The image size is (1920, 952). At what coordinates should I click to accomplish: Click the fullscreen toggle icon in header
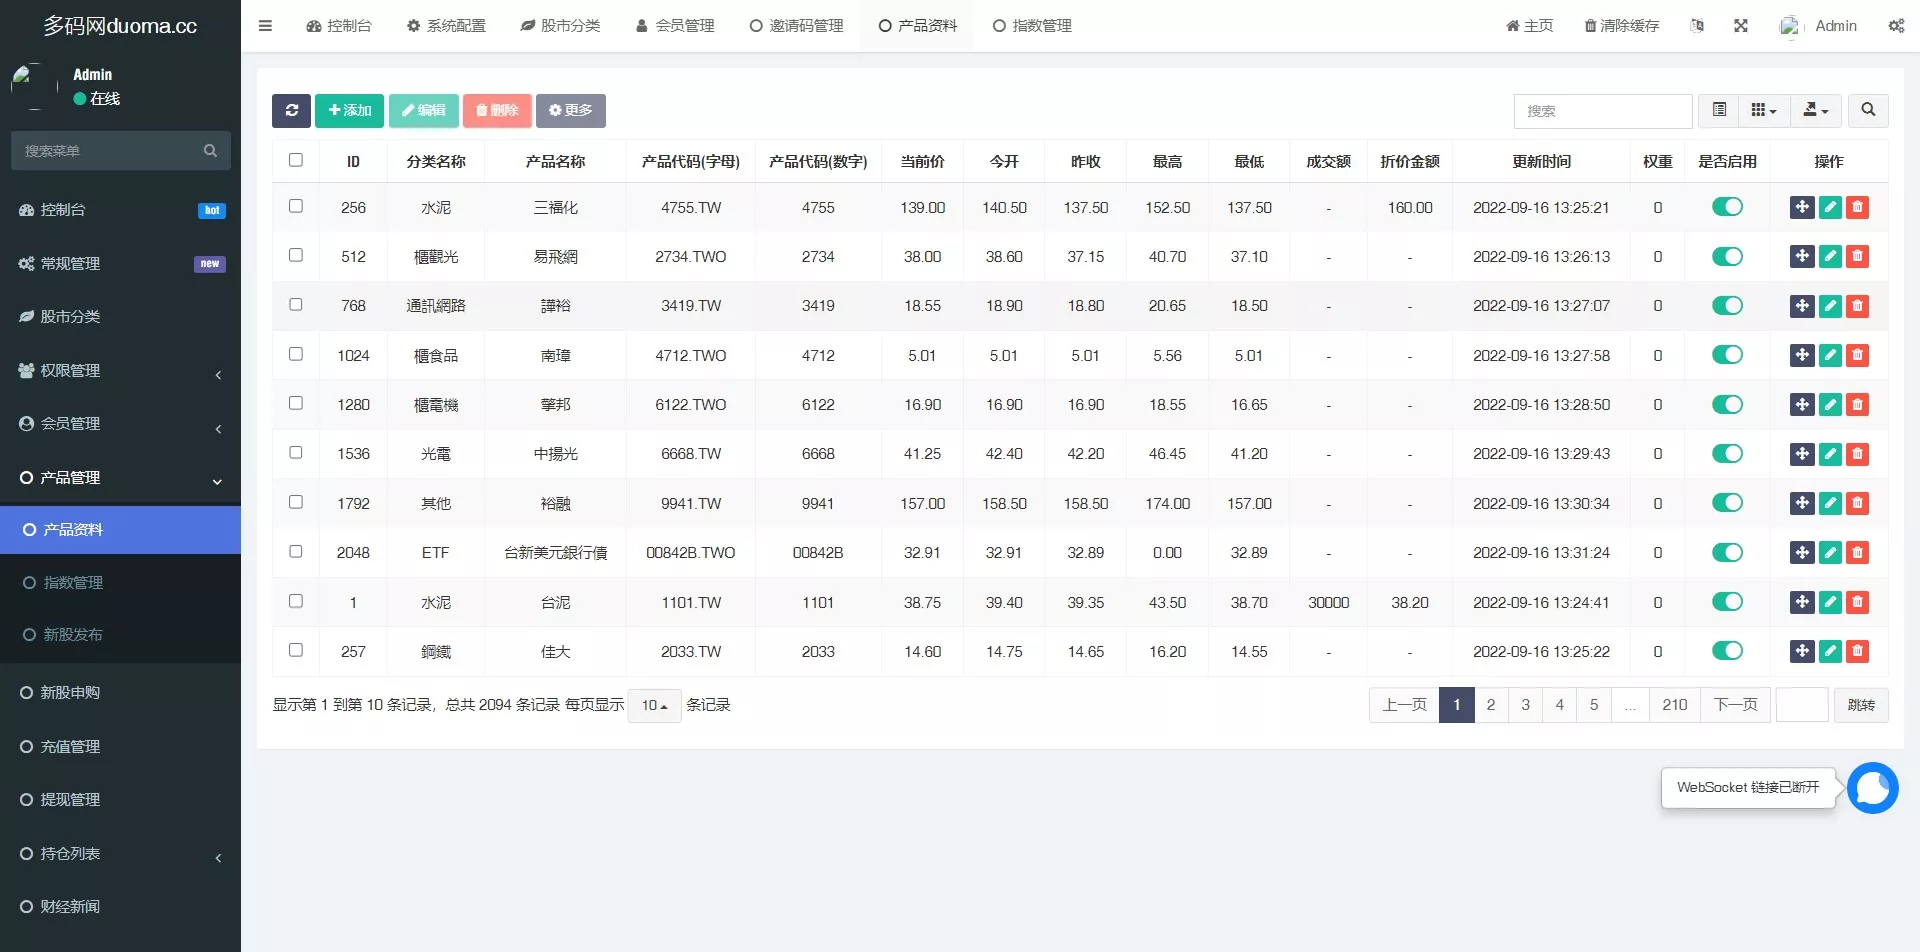(1741, 26)
